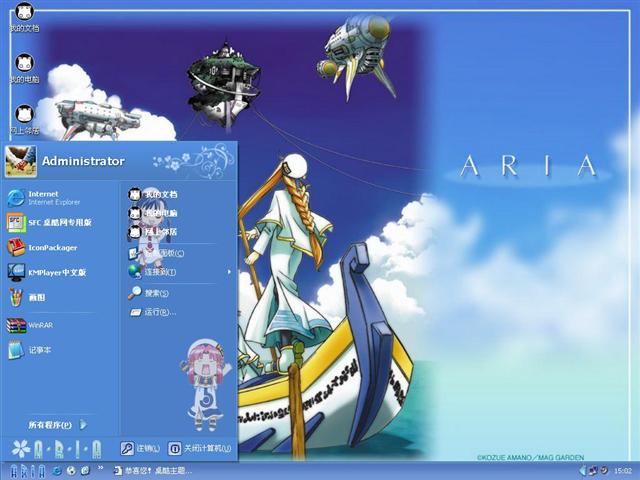This screenshot has width=640, height=480.
Task: Click the 注销(L) log off button
Action: [x=140, y=449]
